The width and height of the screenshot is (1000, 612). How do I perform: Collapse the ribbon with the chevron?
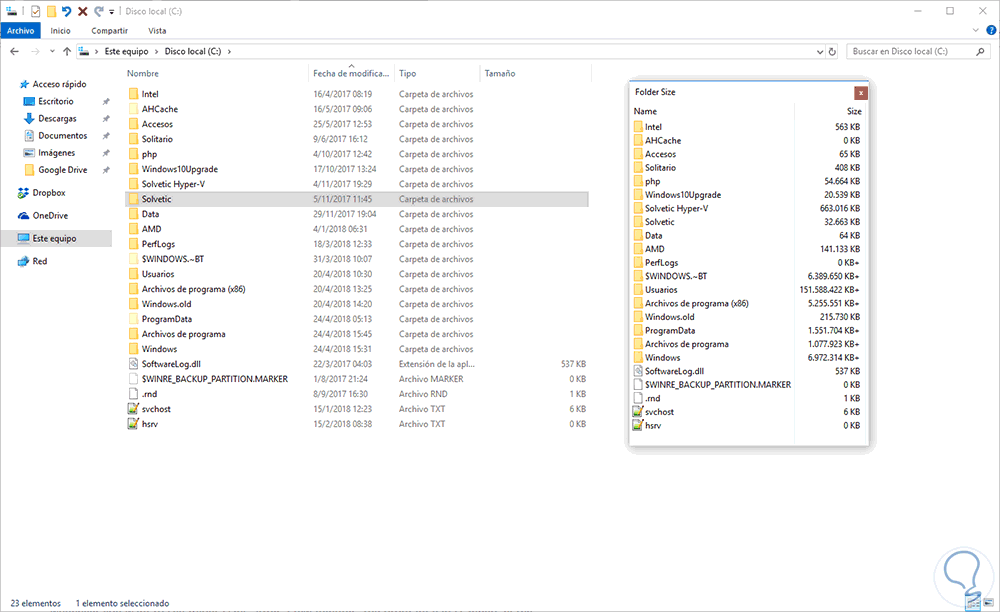click(975, 30)
